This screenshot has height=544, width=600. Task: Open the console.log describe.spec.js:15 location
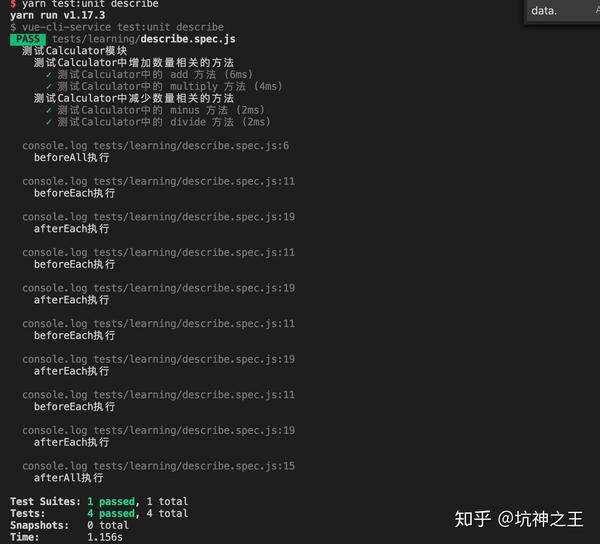[x=158, y=466]
